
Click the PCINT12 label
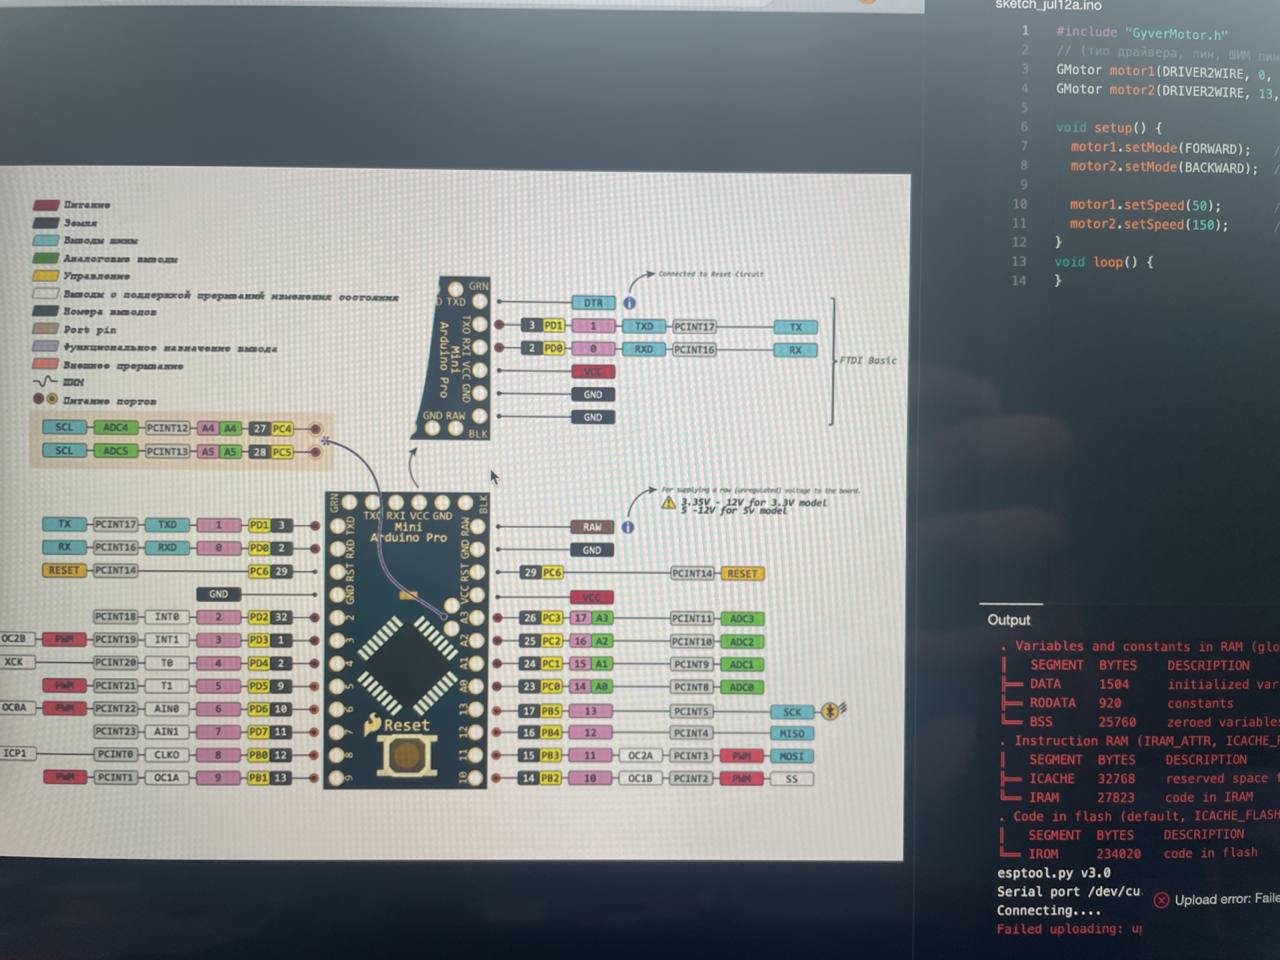click(167, 428)
